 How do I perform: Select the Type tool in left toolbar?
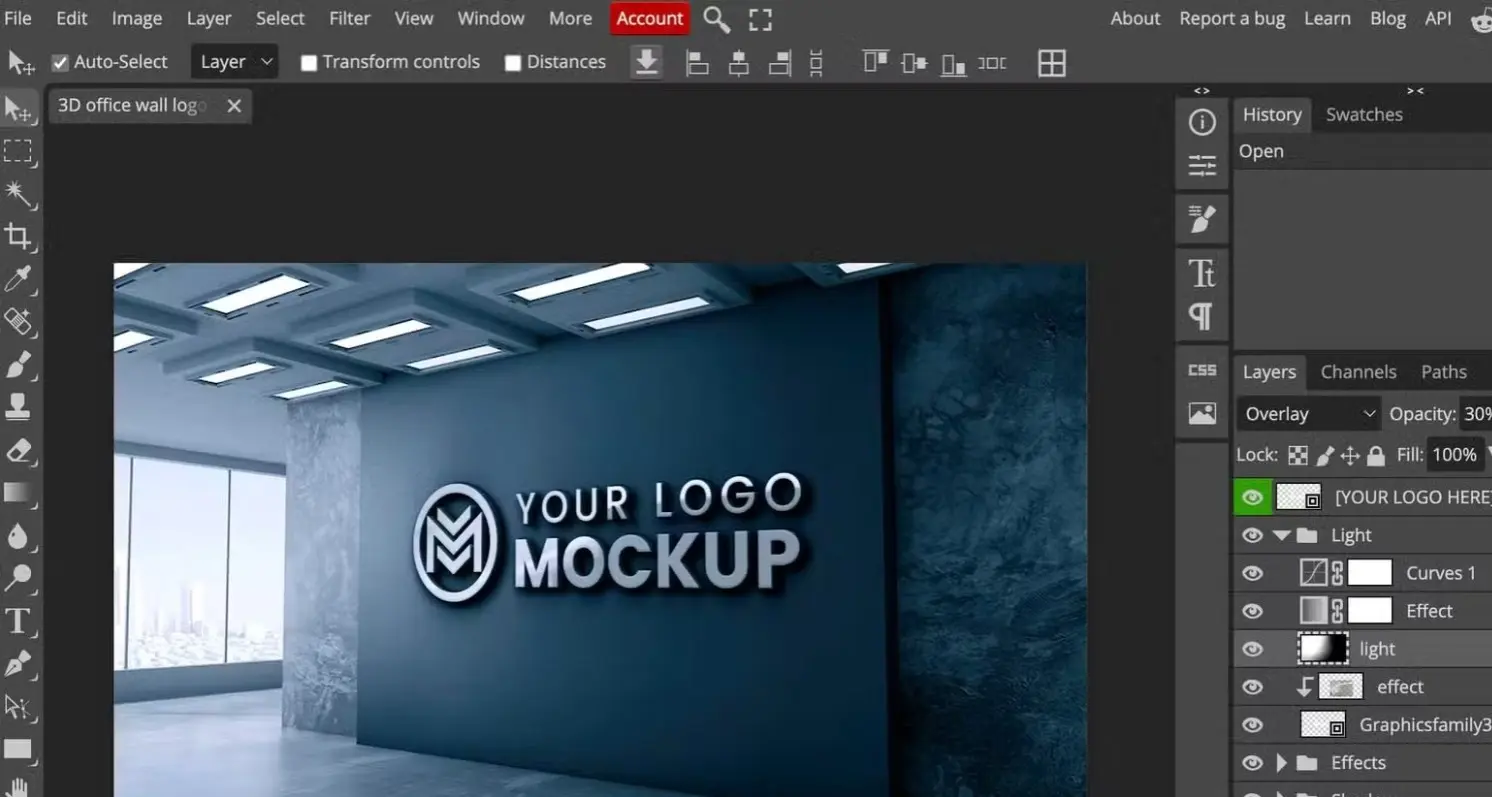[18, 621]
